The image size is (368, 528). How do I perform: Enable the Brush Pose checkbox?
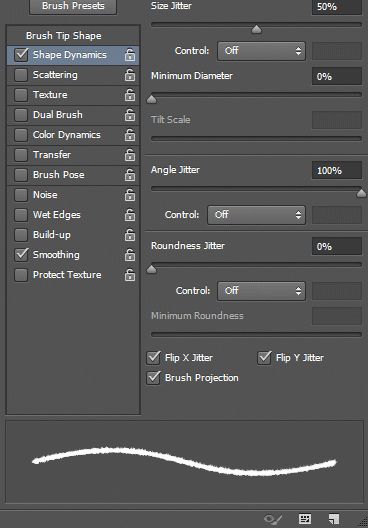21,175
